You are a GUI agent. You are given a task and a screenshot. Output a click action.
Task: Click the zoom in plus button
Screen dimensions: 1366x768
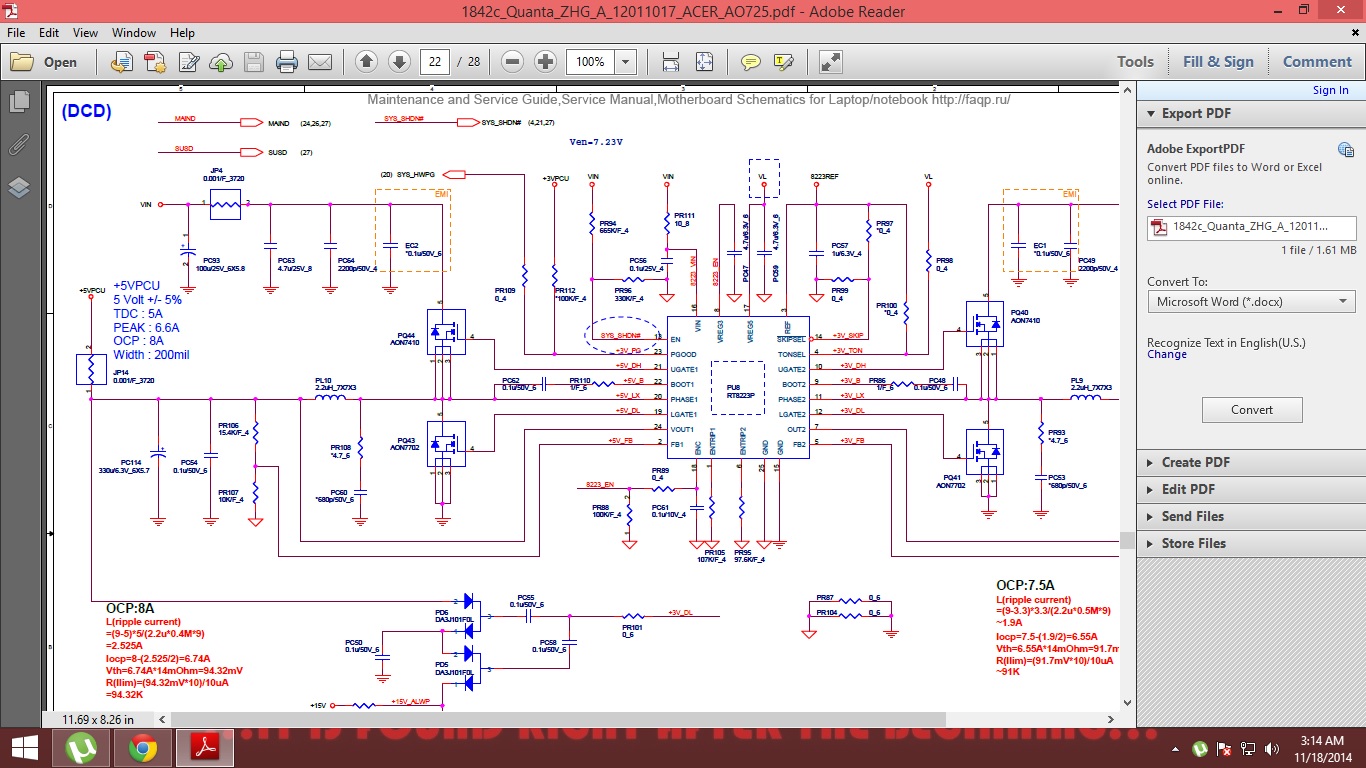tap(545, 62)
